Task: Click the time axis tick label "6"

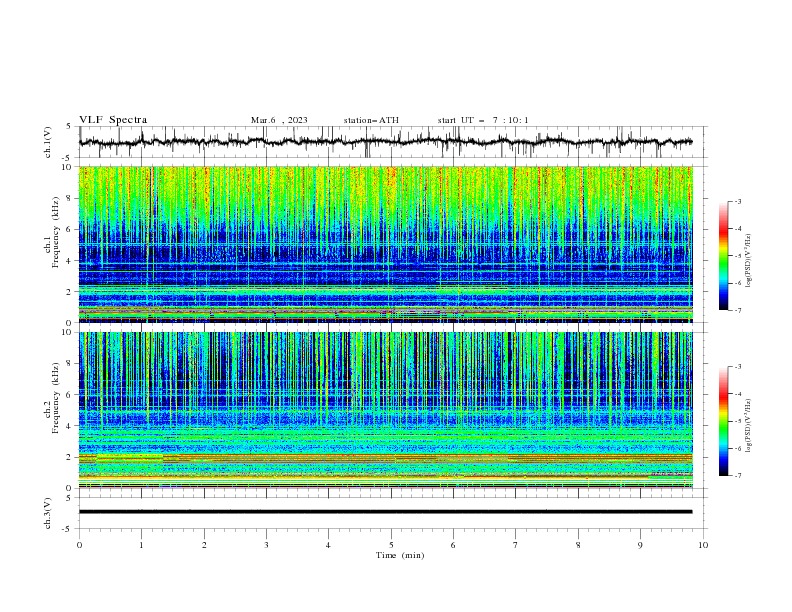Action: [x=454, y=545]
